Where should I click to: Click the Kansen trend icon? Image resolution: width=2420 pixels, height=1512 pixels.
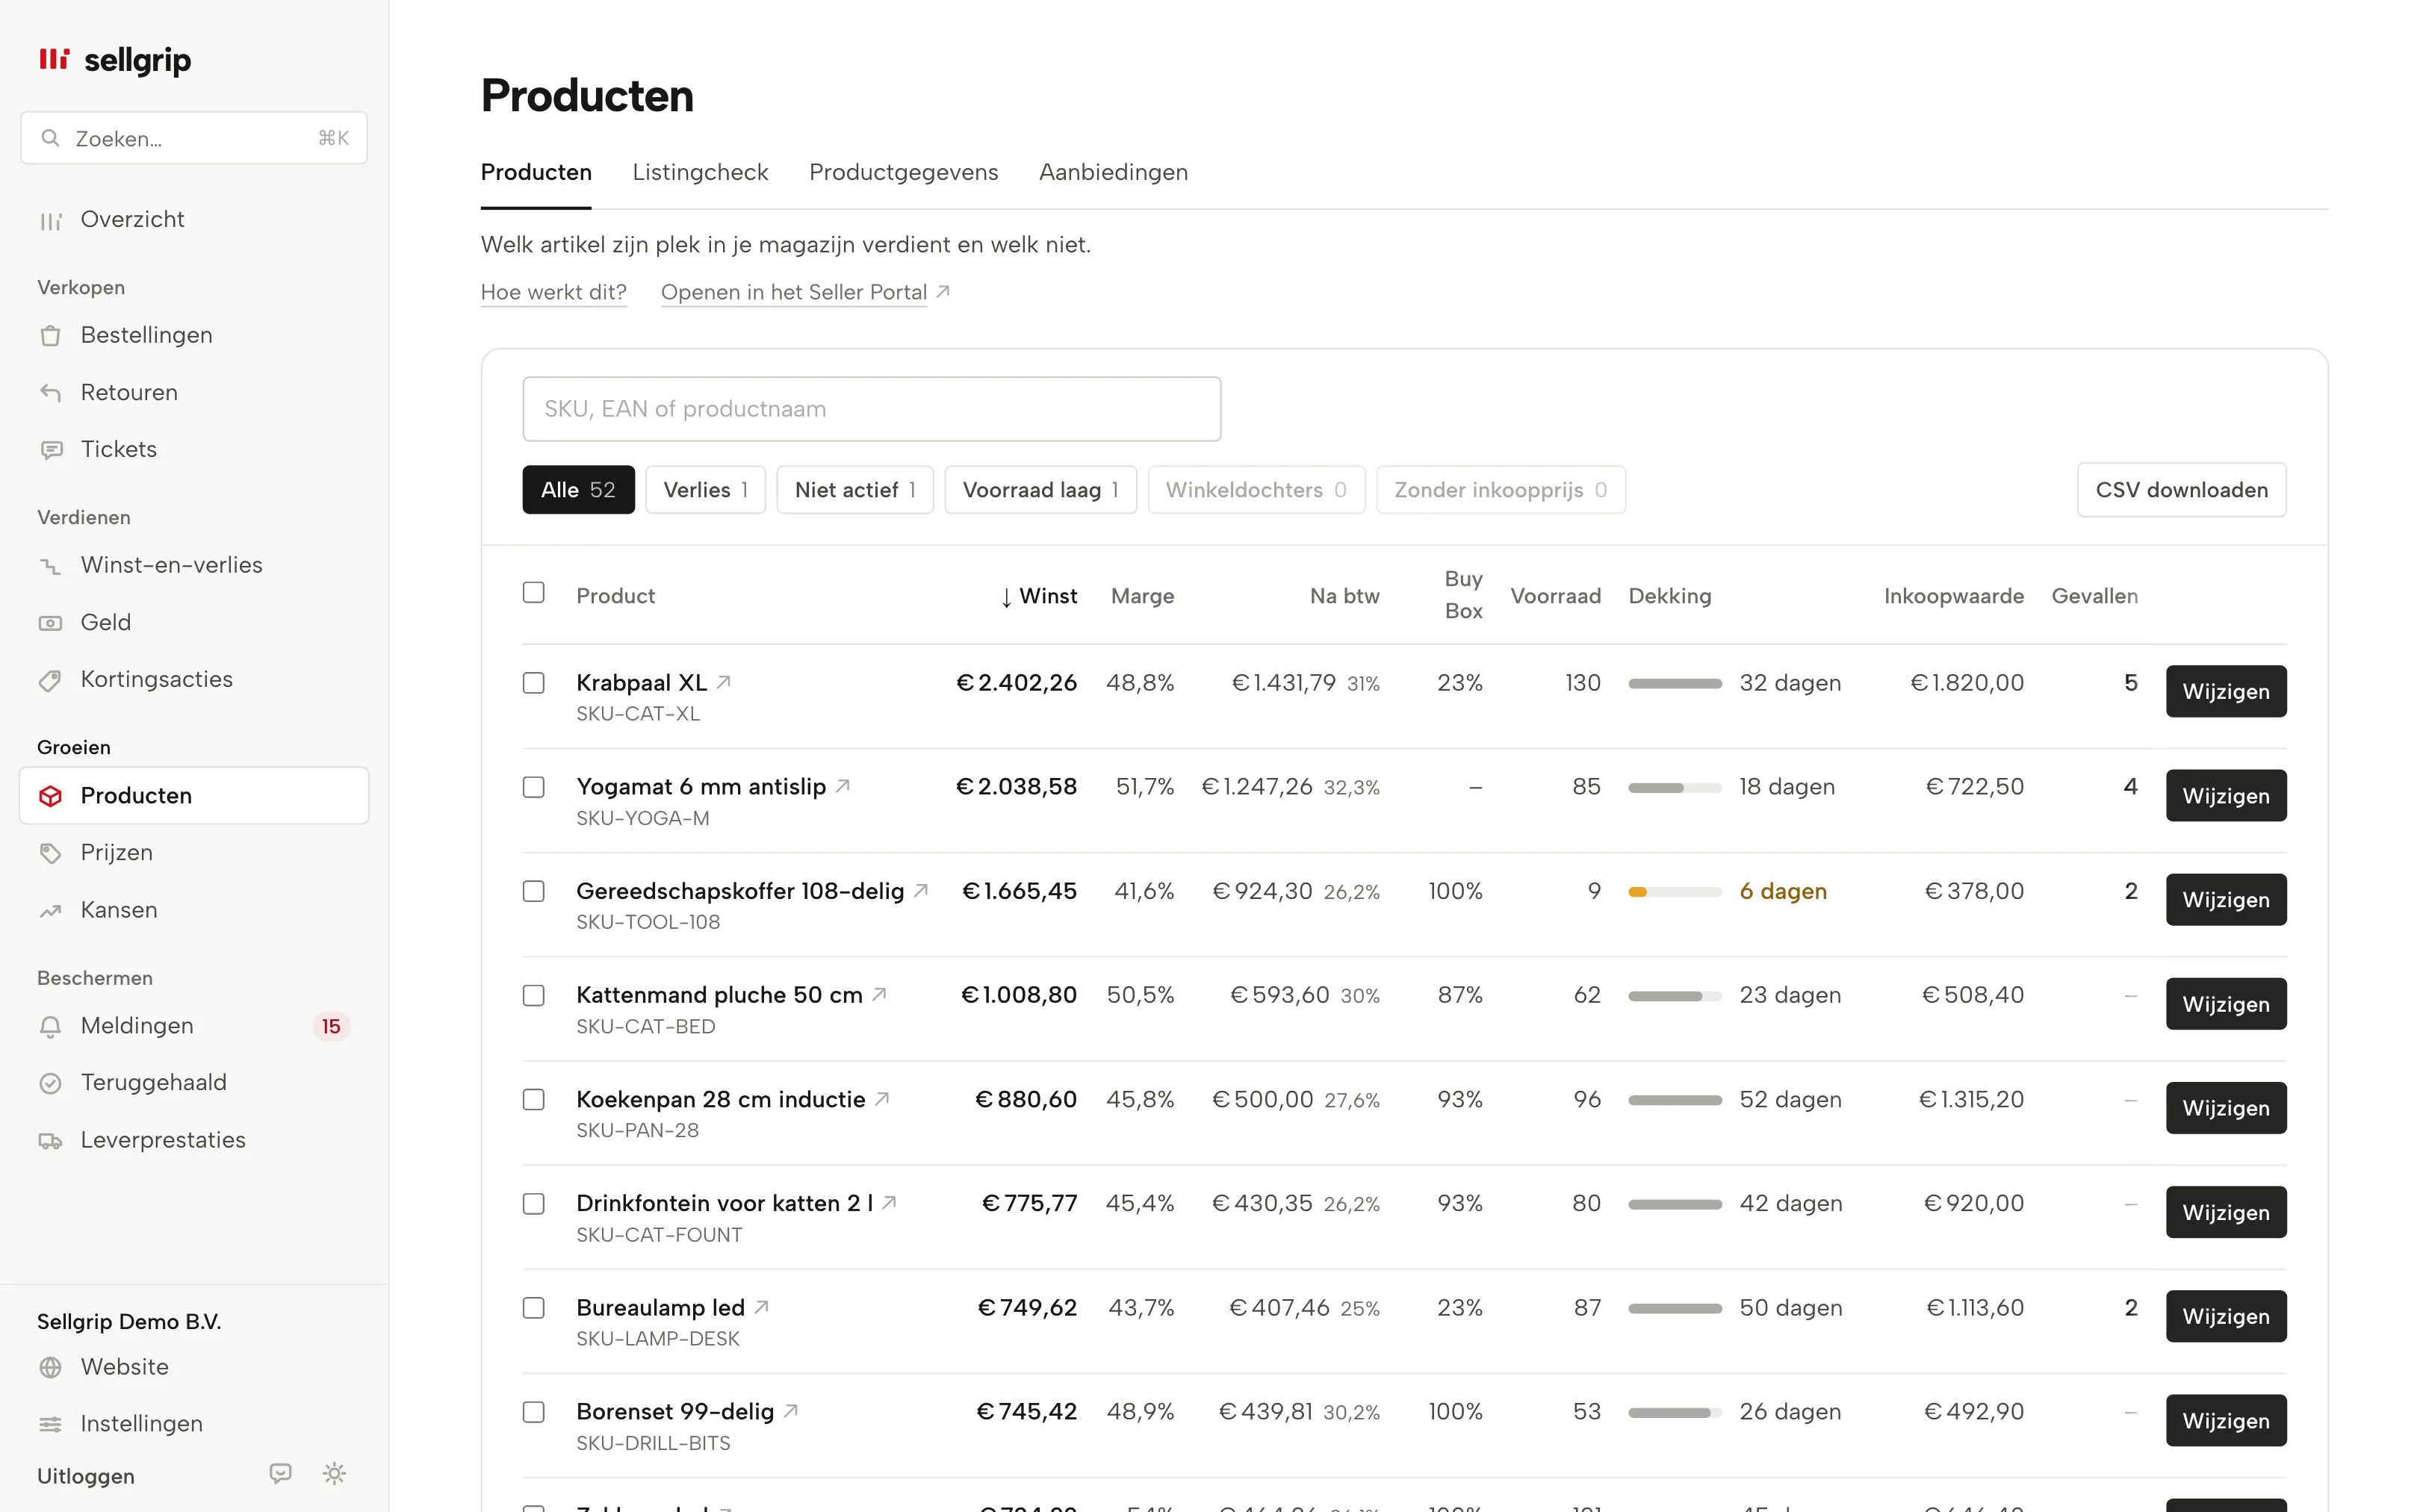(51, 911)
